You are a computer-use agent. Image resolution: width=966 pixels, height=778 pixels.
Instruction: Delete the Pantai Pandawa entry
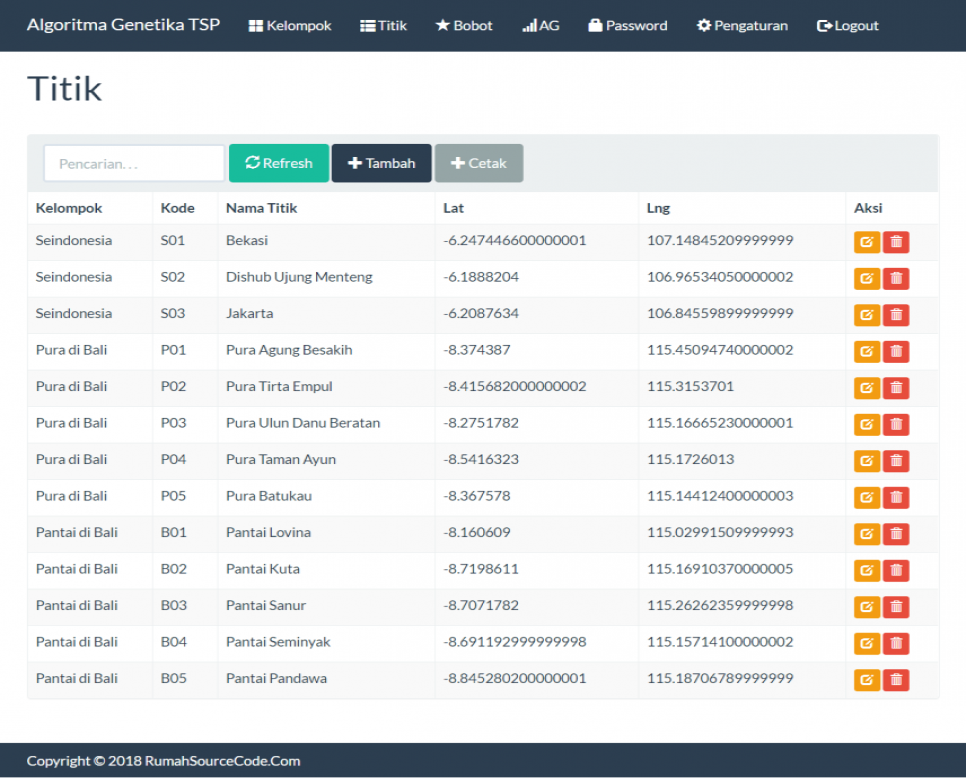(896, 680)
